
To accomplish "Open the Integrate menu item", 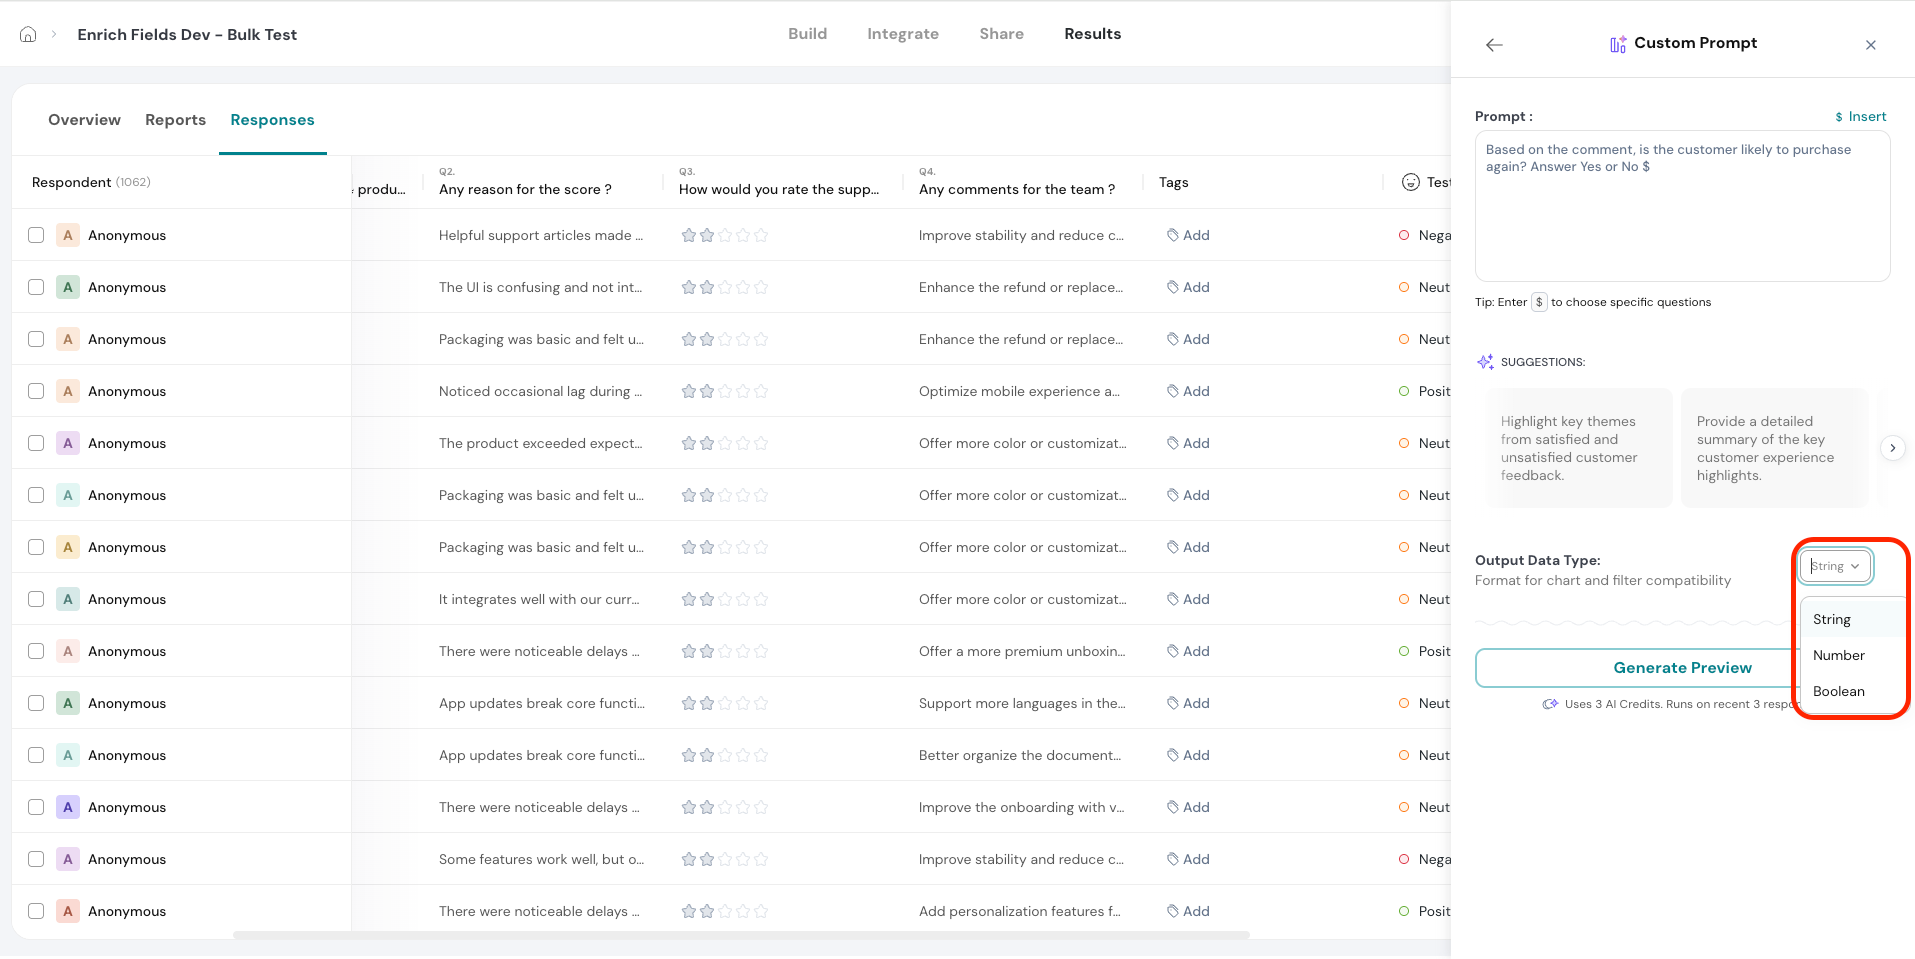I will click(x=902, y=34).
